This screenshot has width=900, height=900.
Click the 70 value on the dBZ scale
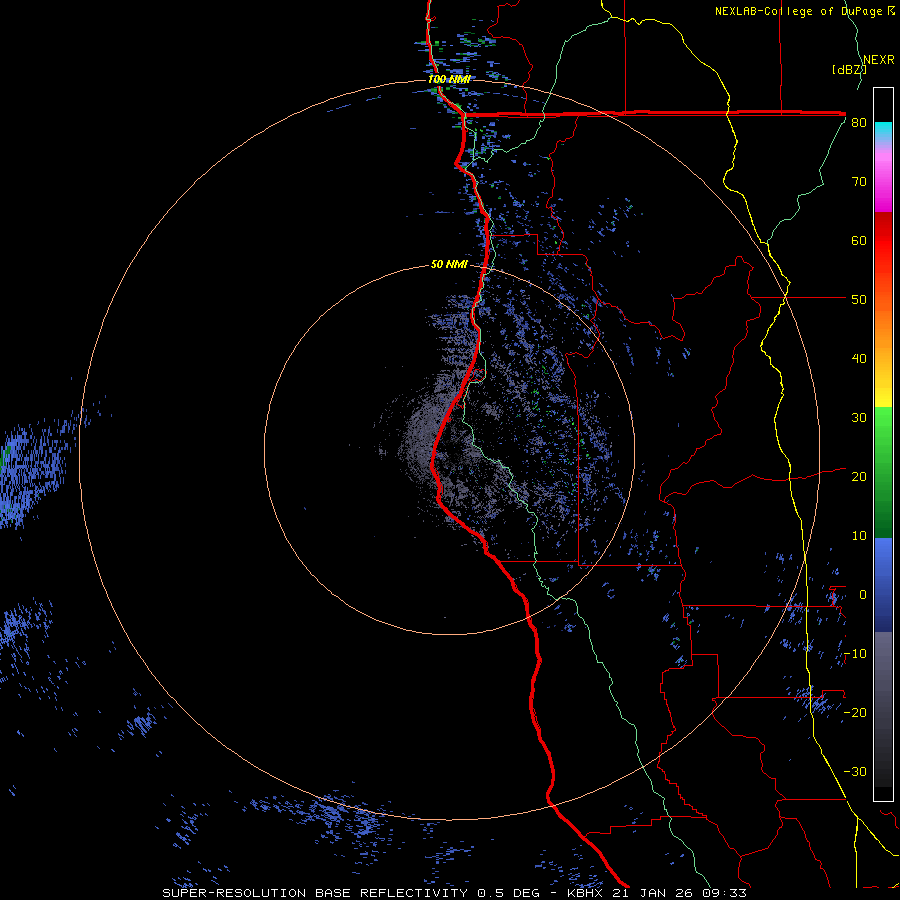click(859, 181)
